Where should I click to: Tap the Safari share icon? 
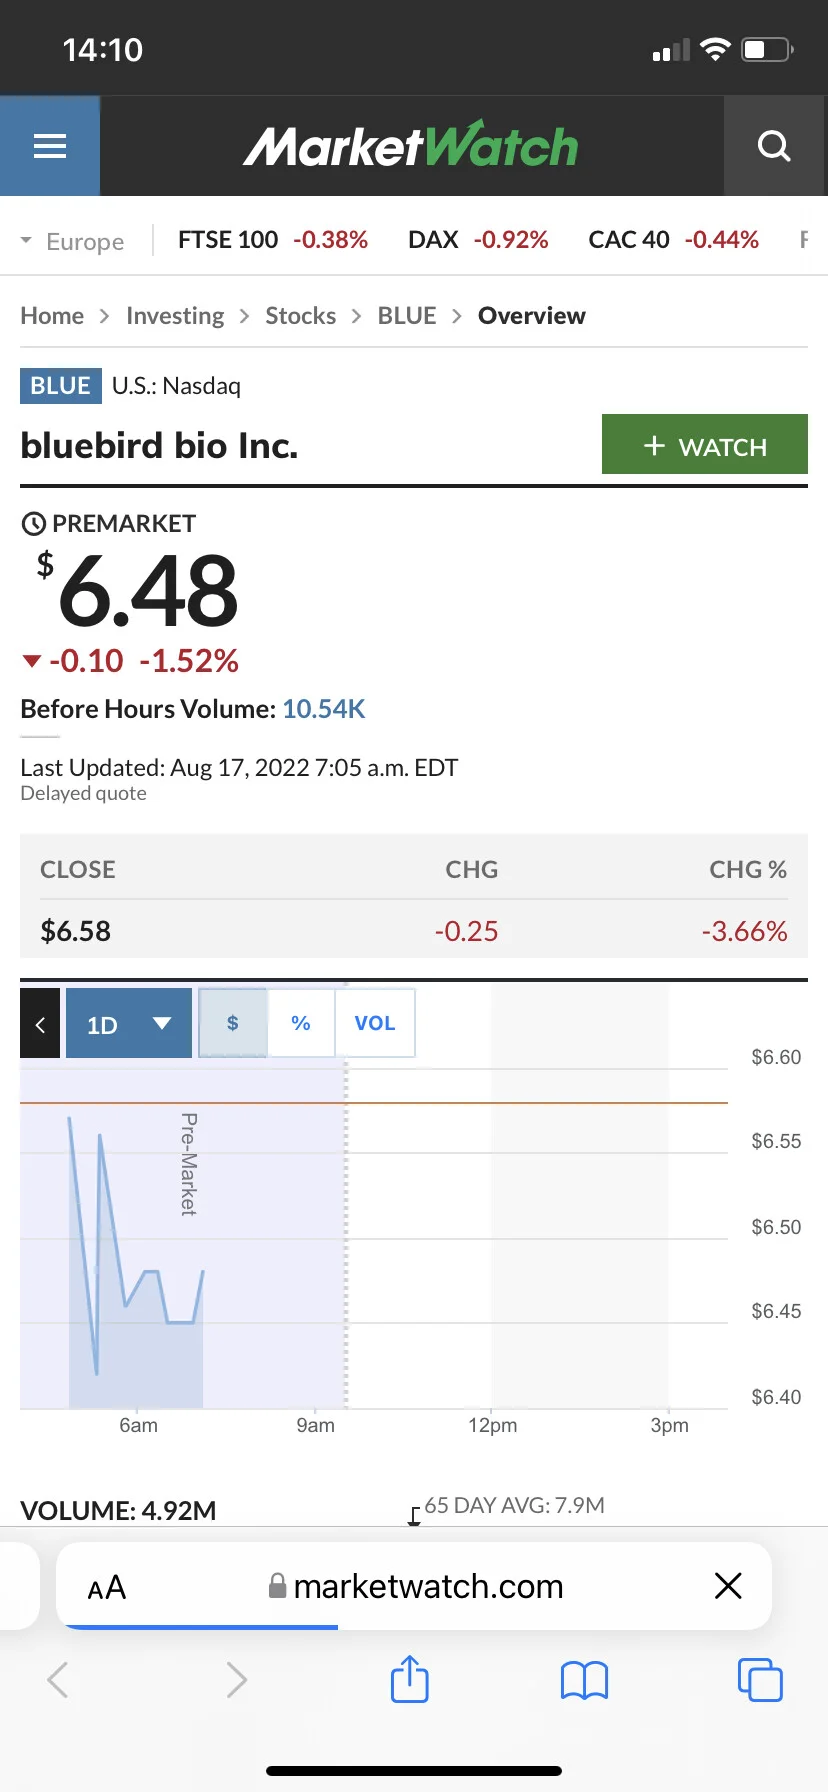pos(410,1679)
